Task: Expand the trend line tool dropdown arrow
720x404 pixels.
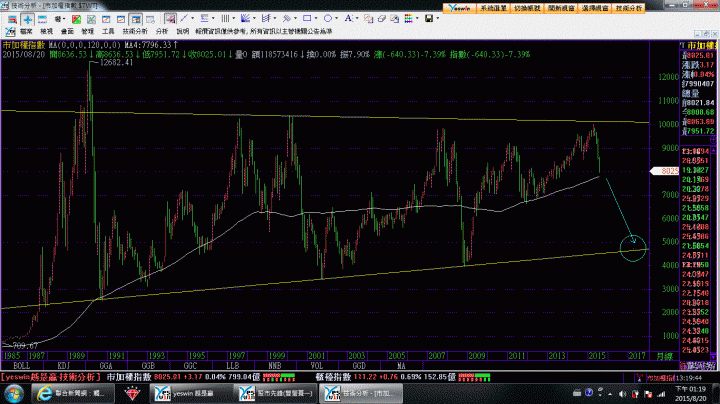Action: 192,19
